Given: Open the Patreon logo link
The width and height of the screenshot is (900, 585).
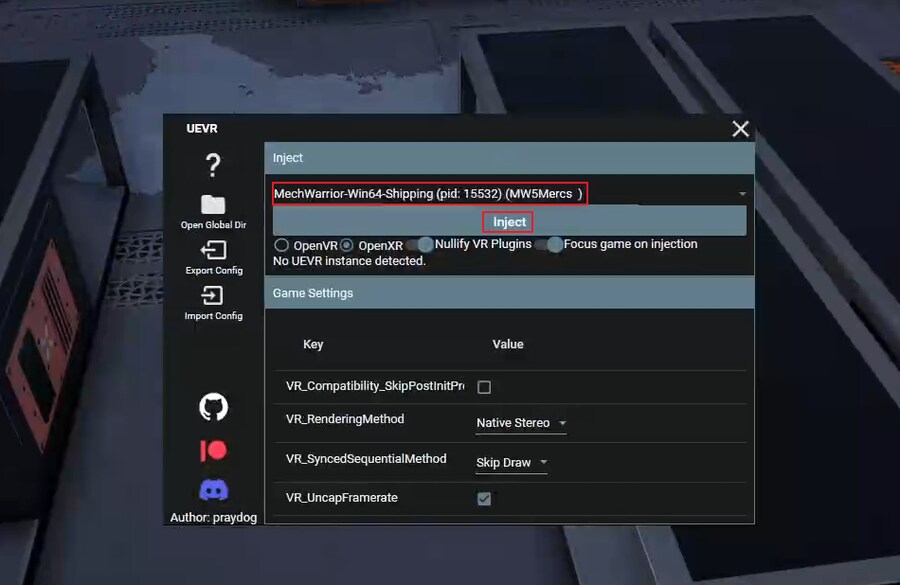Looking at the screenshot, I should [213, 451].
